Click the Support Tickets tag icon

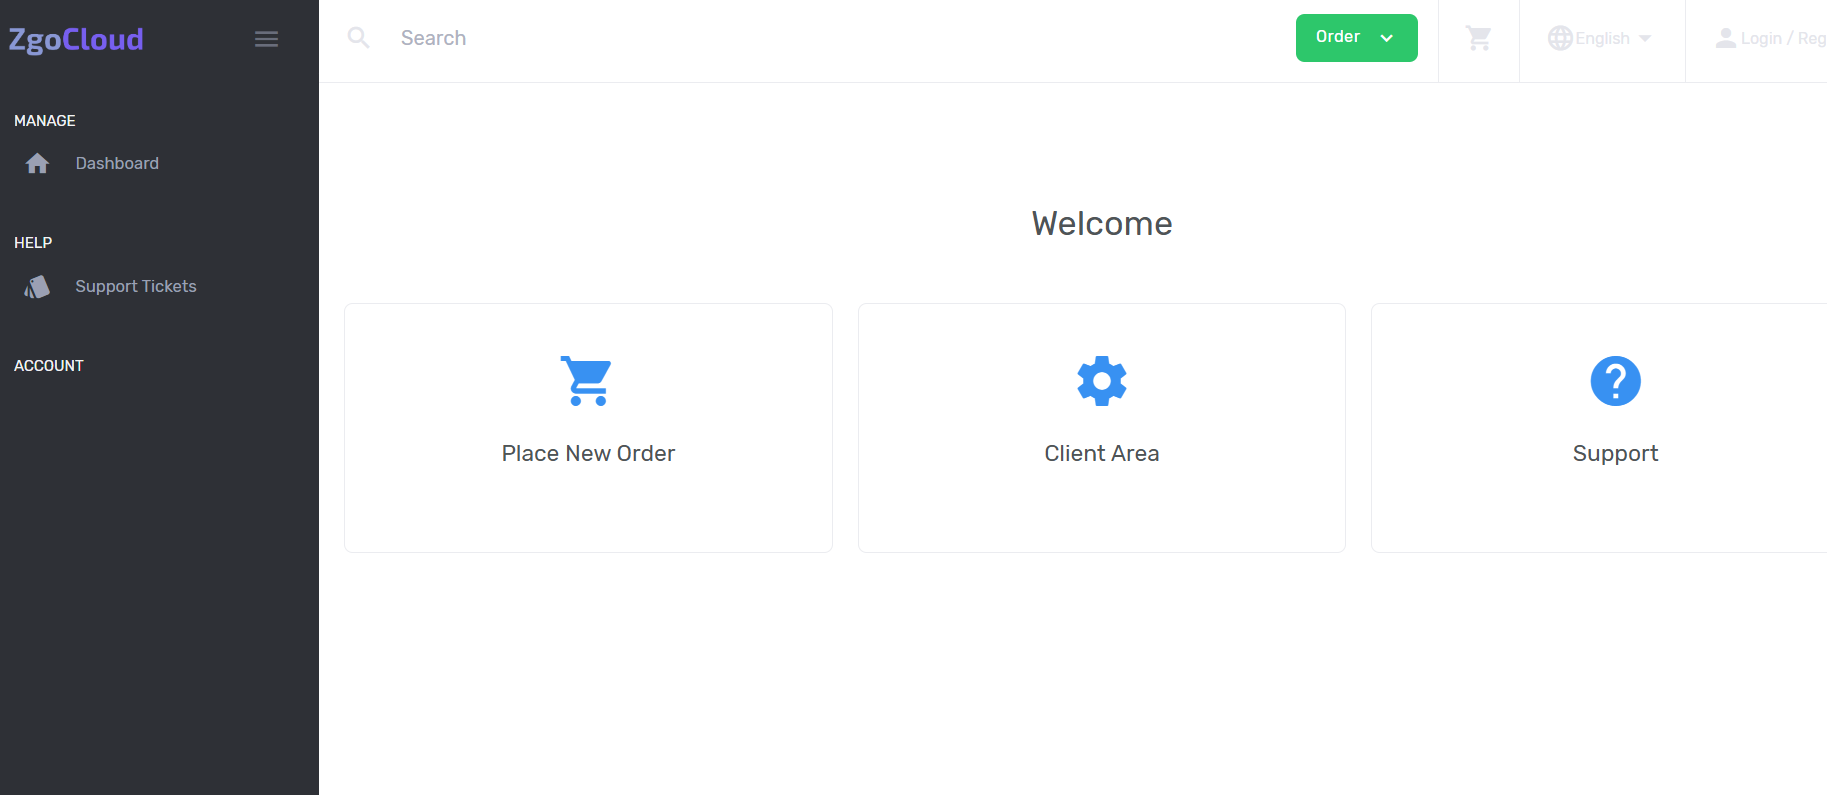[38, 287]
